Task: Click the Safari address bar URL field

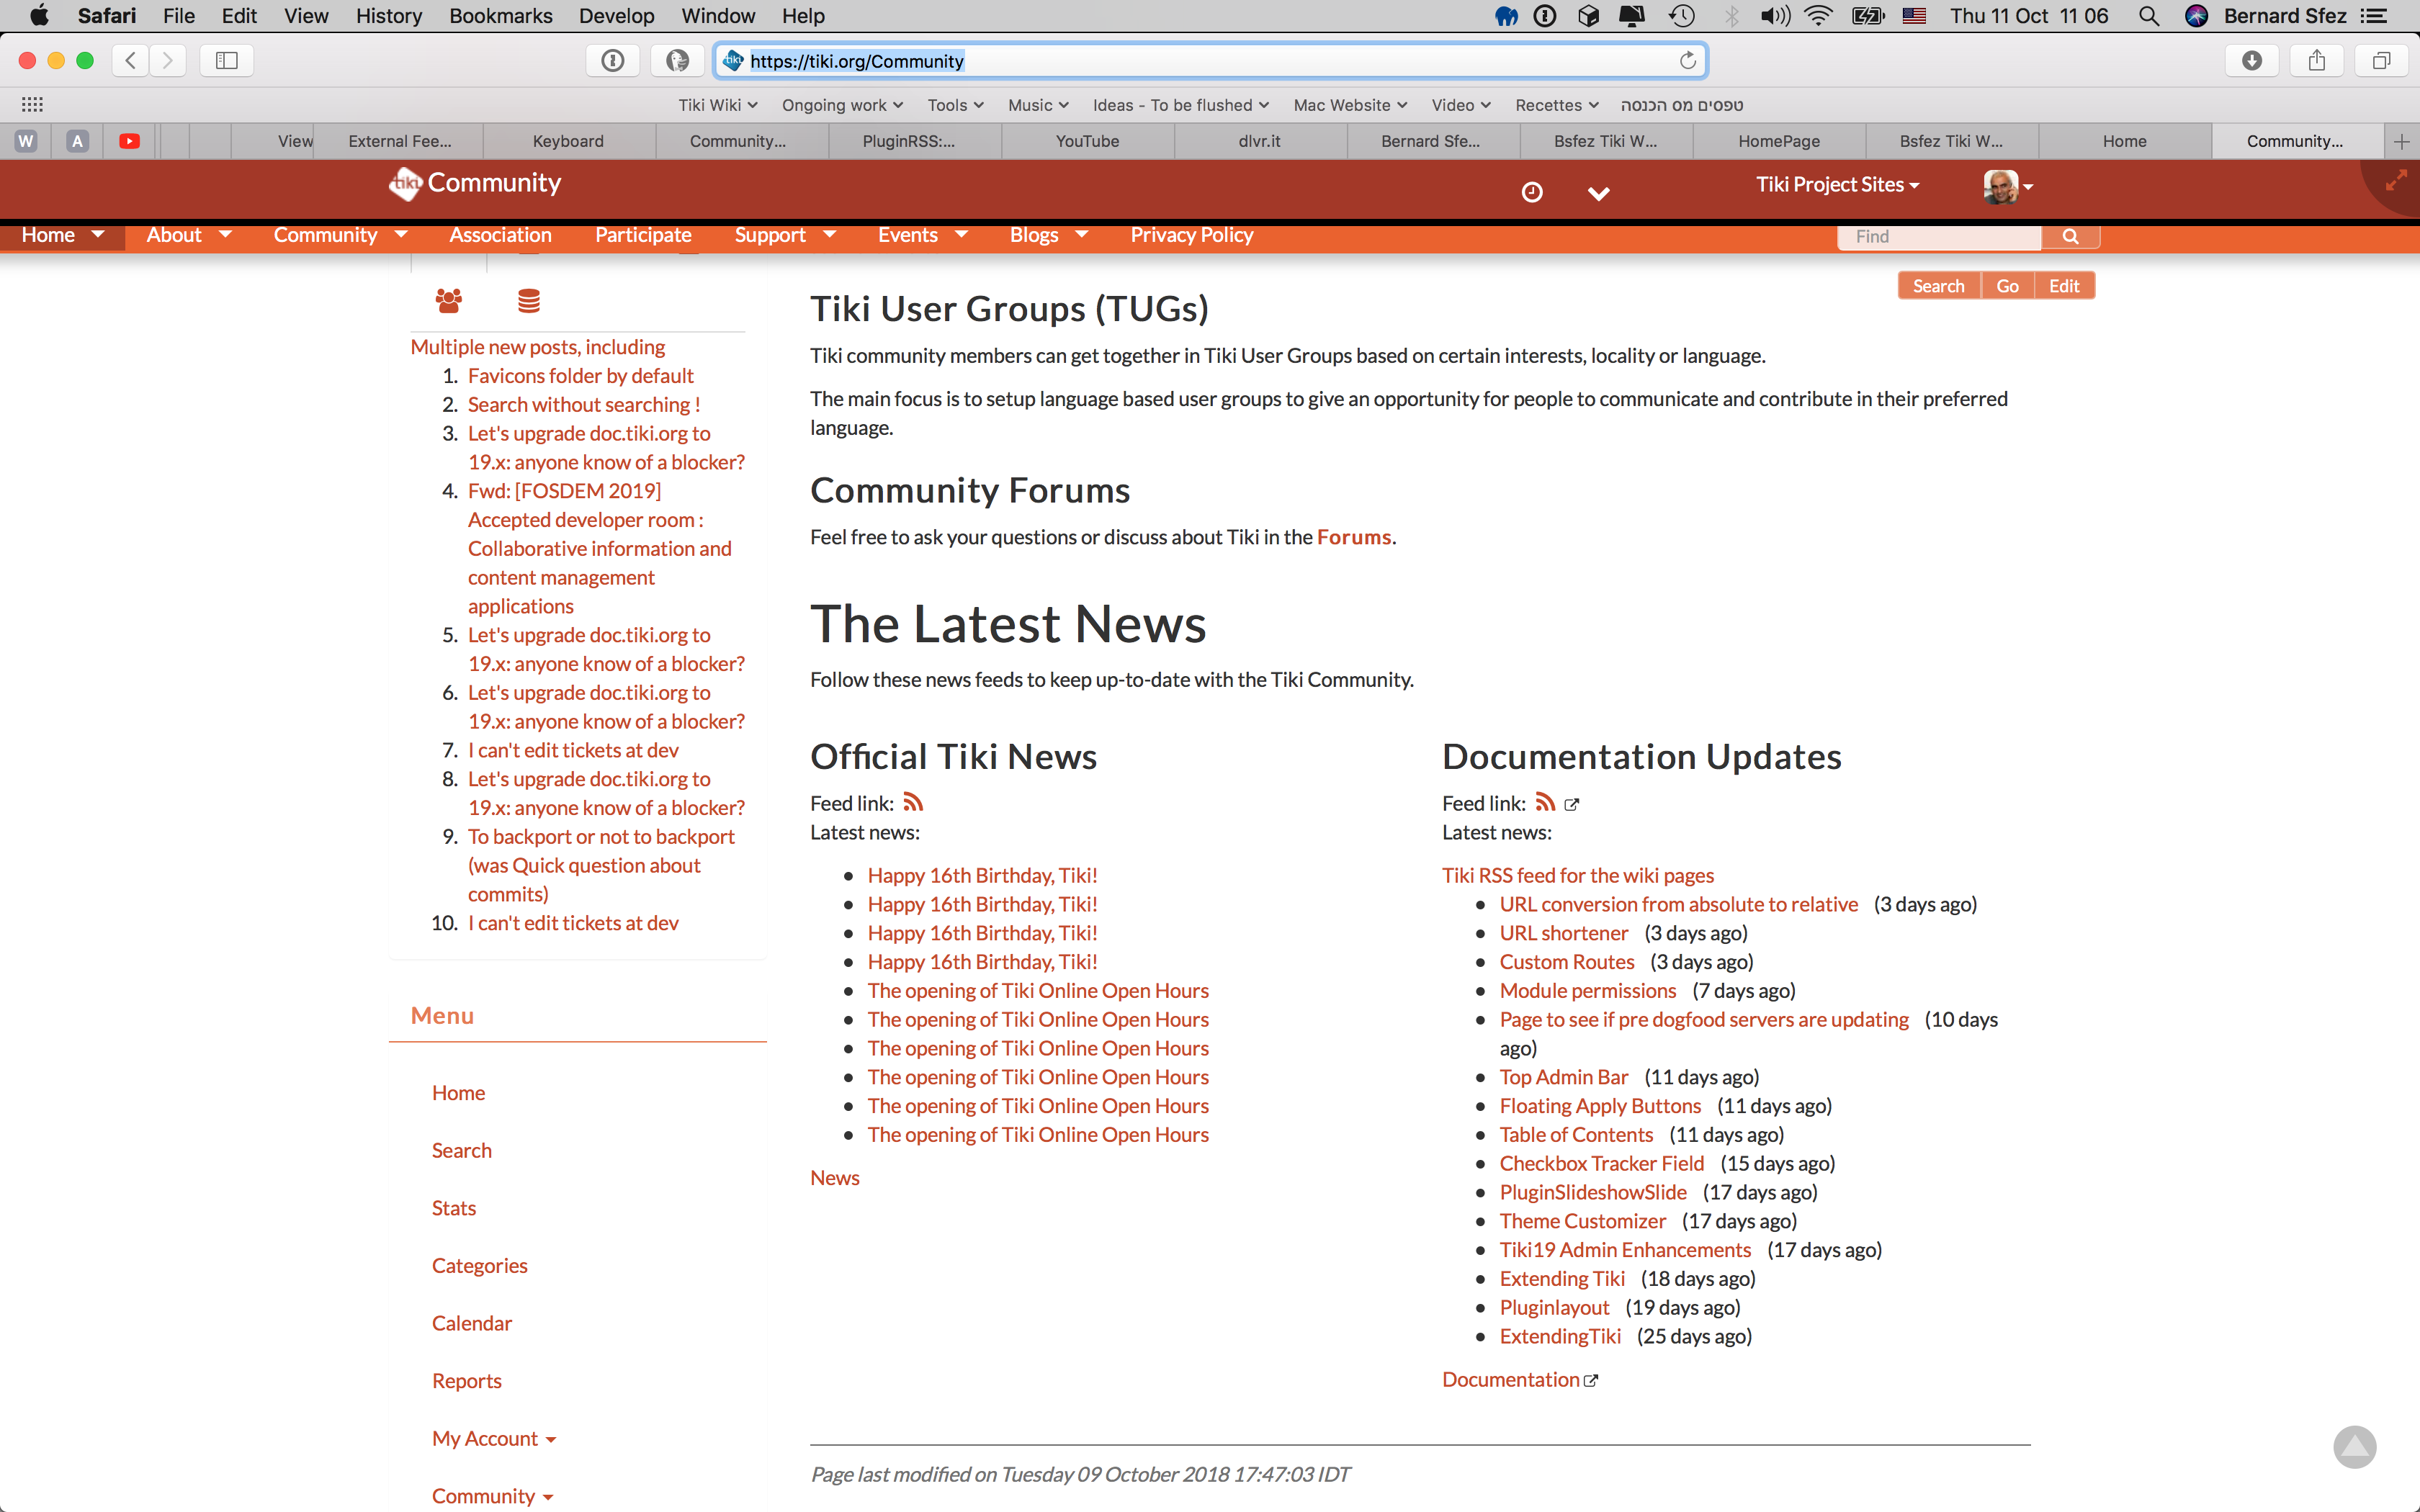Action: pyautogui.click(x=1210, y=61)
